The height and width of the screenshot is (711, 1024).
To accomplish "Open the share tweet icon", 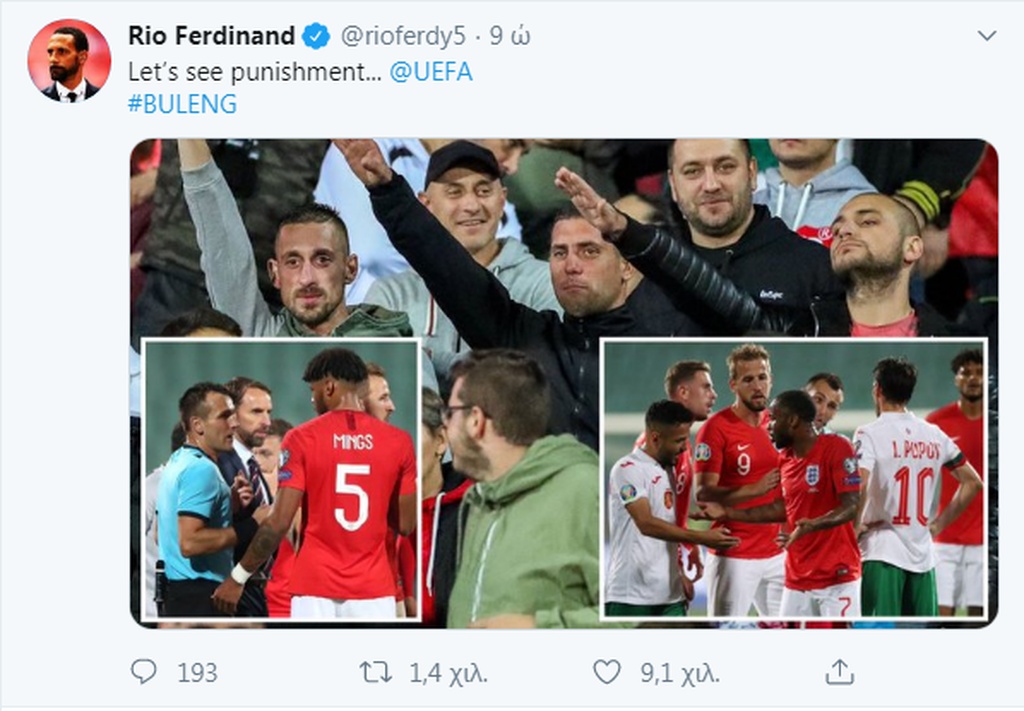I will point(839,672).
